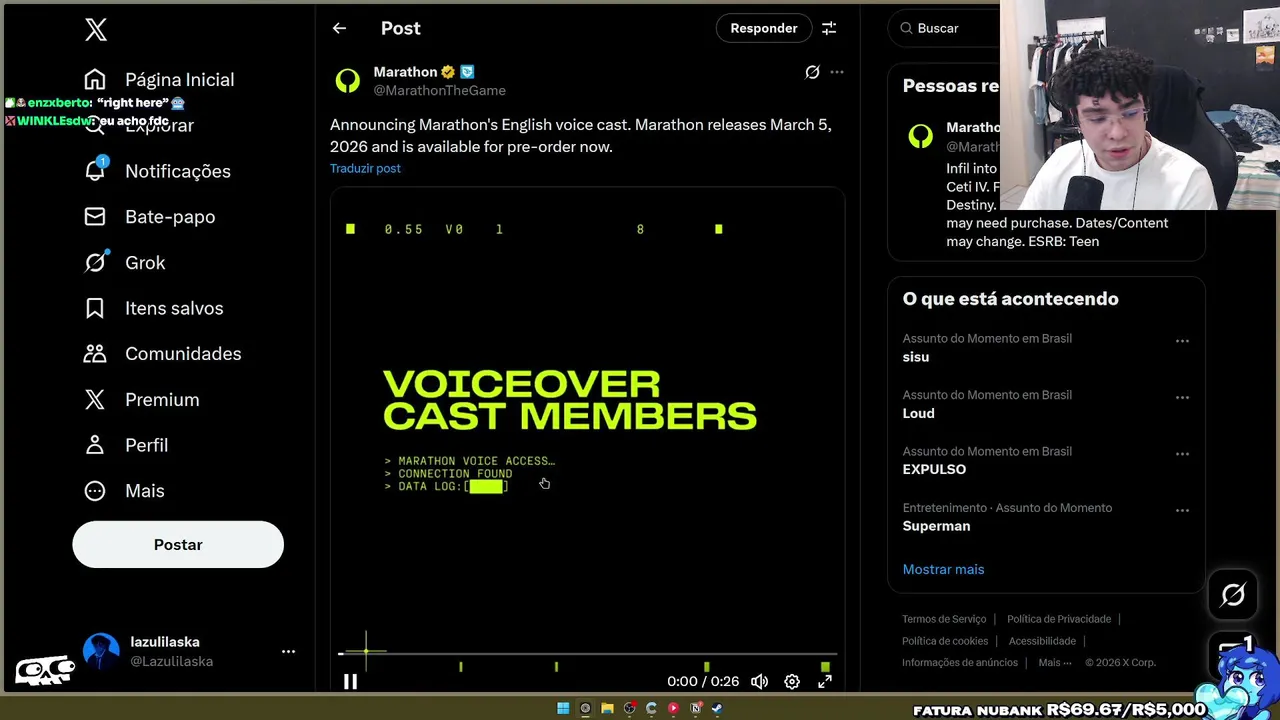Expand footer Mais dropdown
The width and height of the screenshot is (1280, 720).
[1054, 663]
